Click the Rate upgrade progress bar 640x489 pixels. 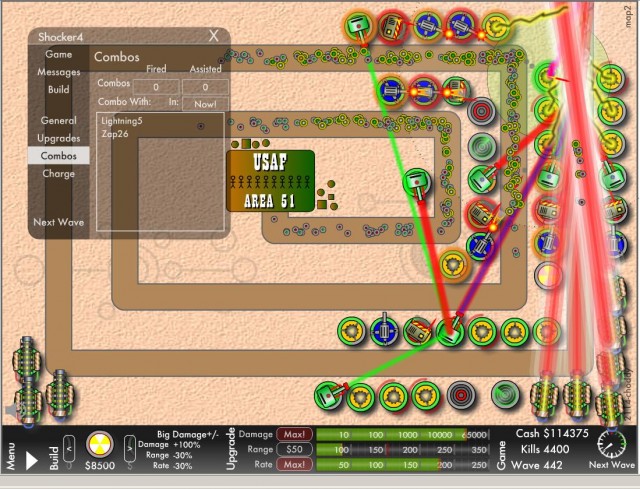(x=402, y=465)
